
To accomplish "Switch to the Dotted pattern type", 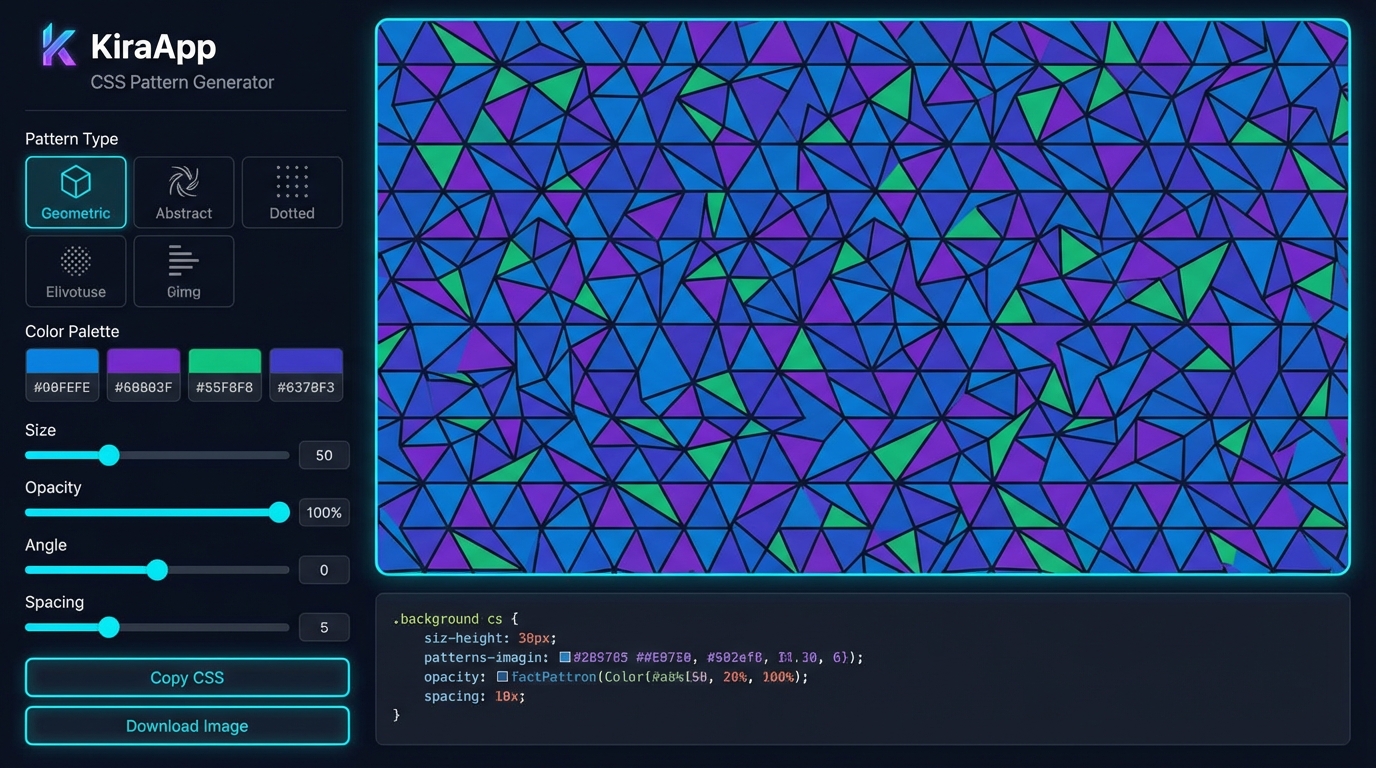I will point(291,192).
